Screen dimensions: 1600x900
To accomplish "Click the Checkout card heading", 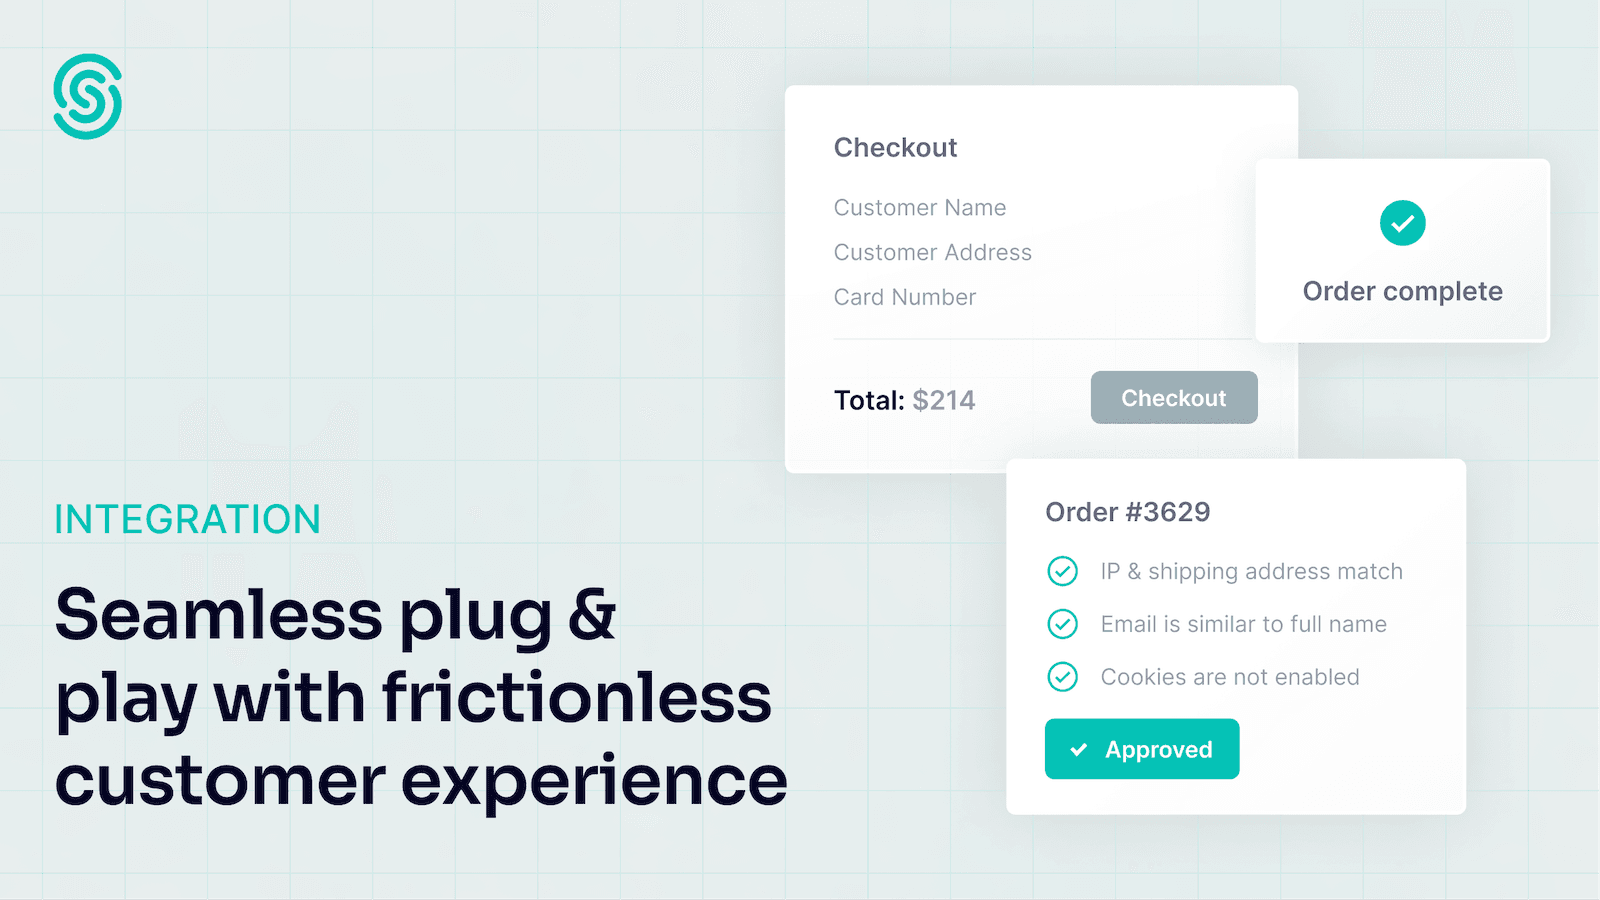I will pos(896,147).
